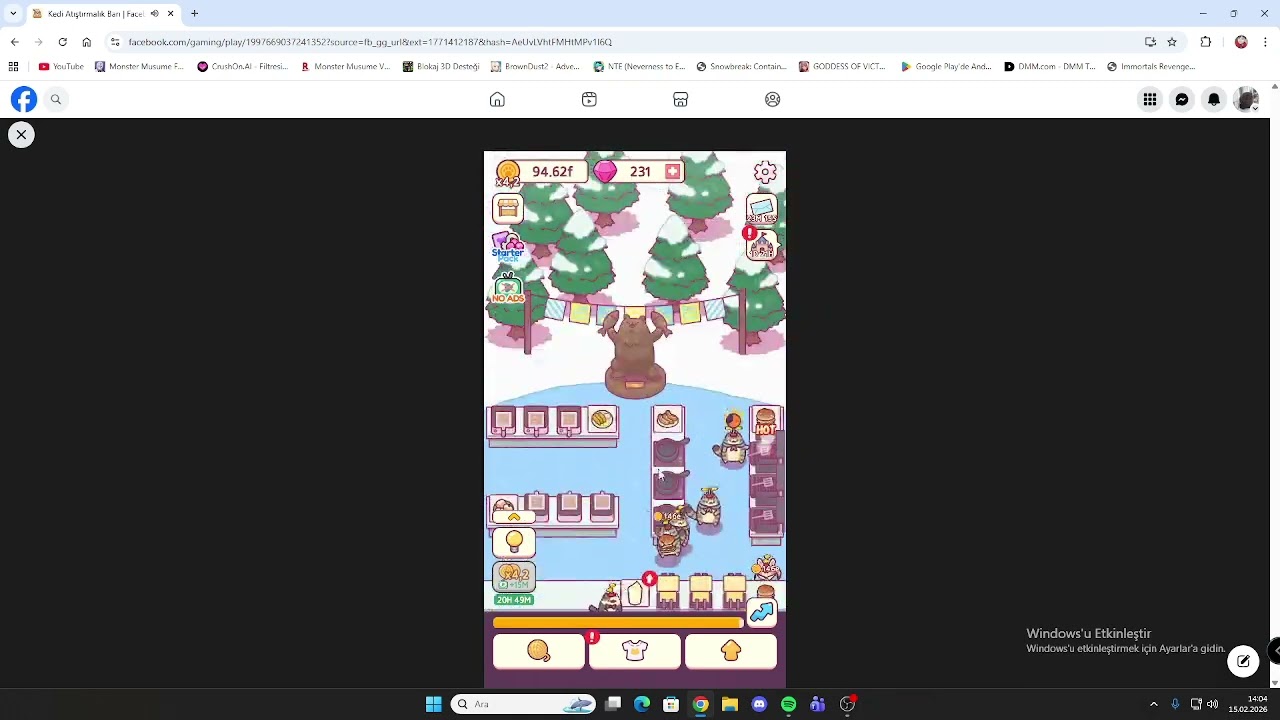Viewport: 1280px width, 720px height.
Task: Expand the small up-chevron panel above the lightbulb
Action: (514, 518)
